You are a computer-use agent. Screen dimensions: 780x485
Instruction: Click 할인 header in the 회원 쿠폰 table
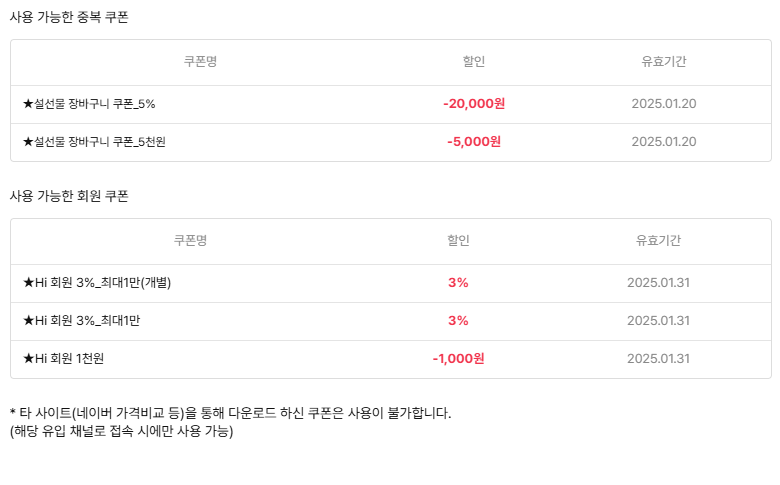tap(458, 241)
